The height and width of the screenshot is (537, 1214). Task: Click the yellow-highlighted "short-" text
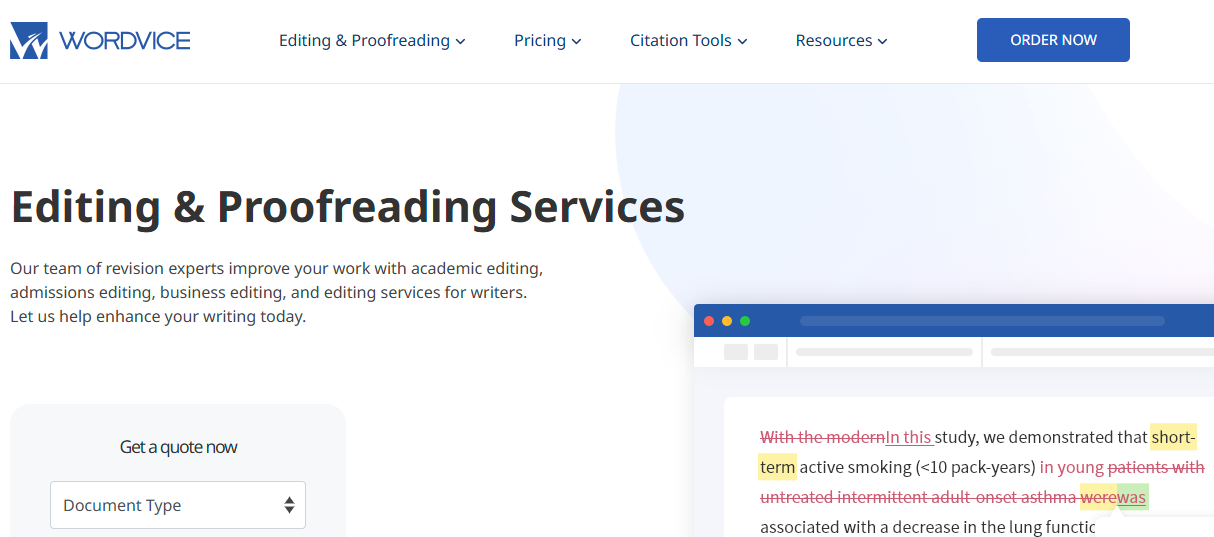1172,437
